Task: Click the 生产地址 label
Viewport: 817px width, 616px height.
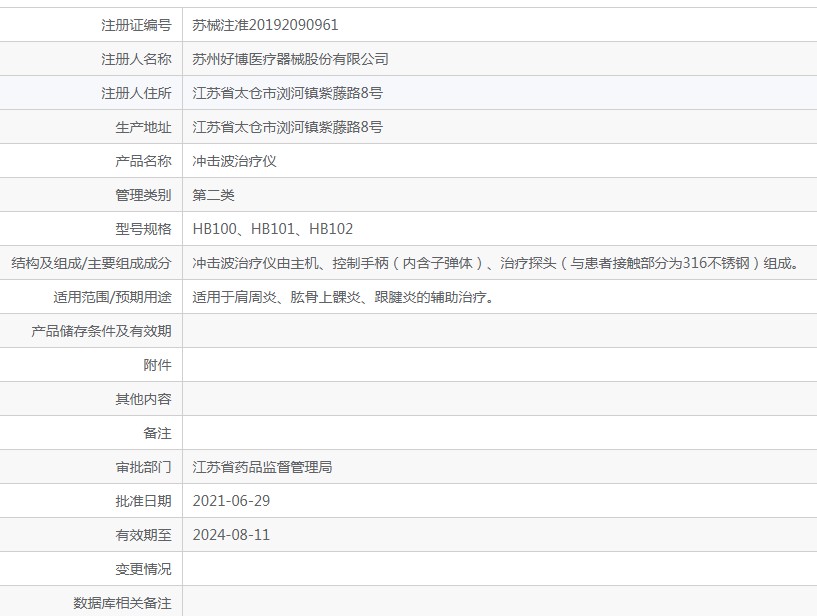Action: click(x=143, y=127)
